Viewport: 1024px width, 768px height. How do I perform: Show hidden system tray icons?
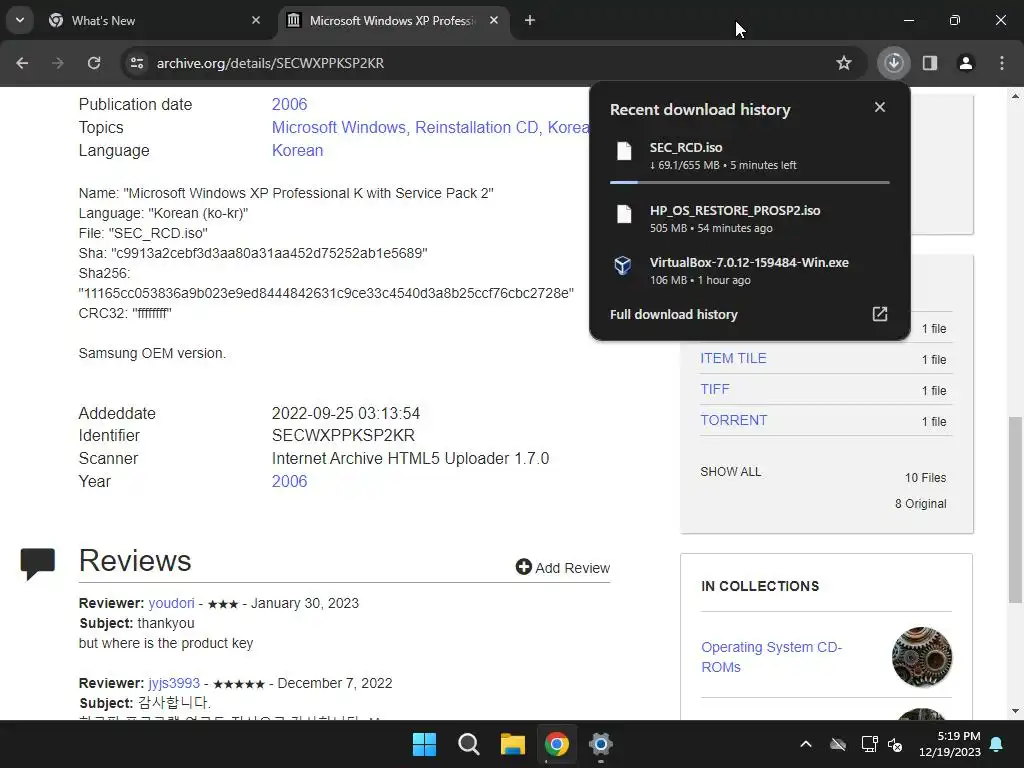tap(806, 744)
